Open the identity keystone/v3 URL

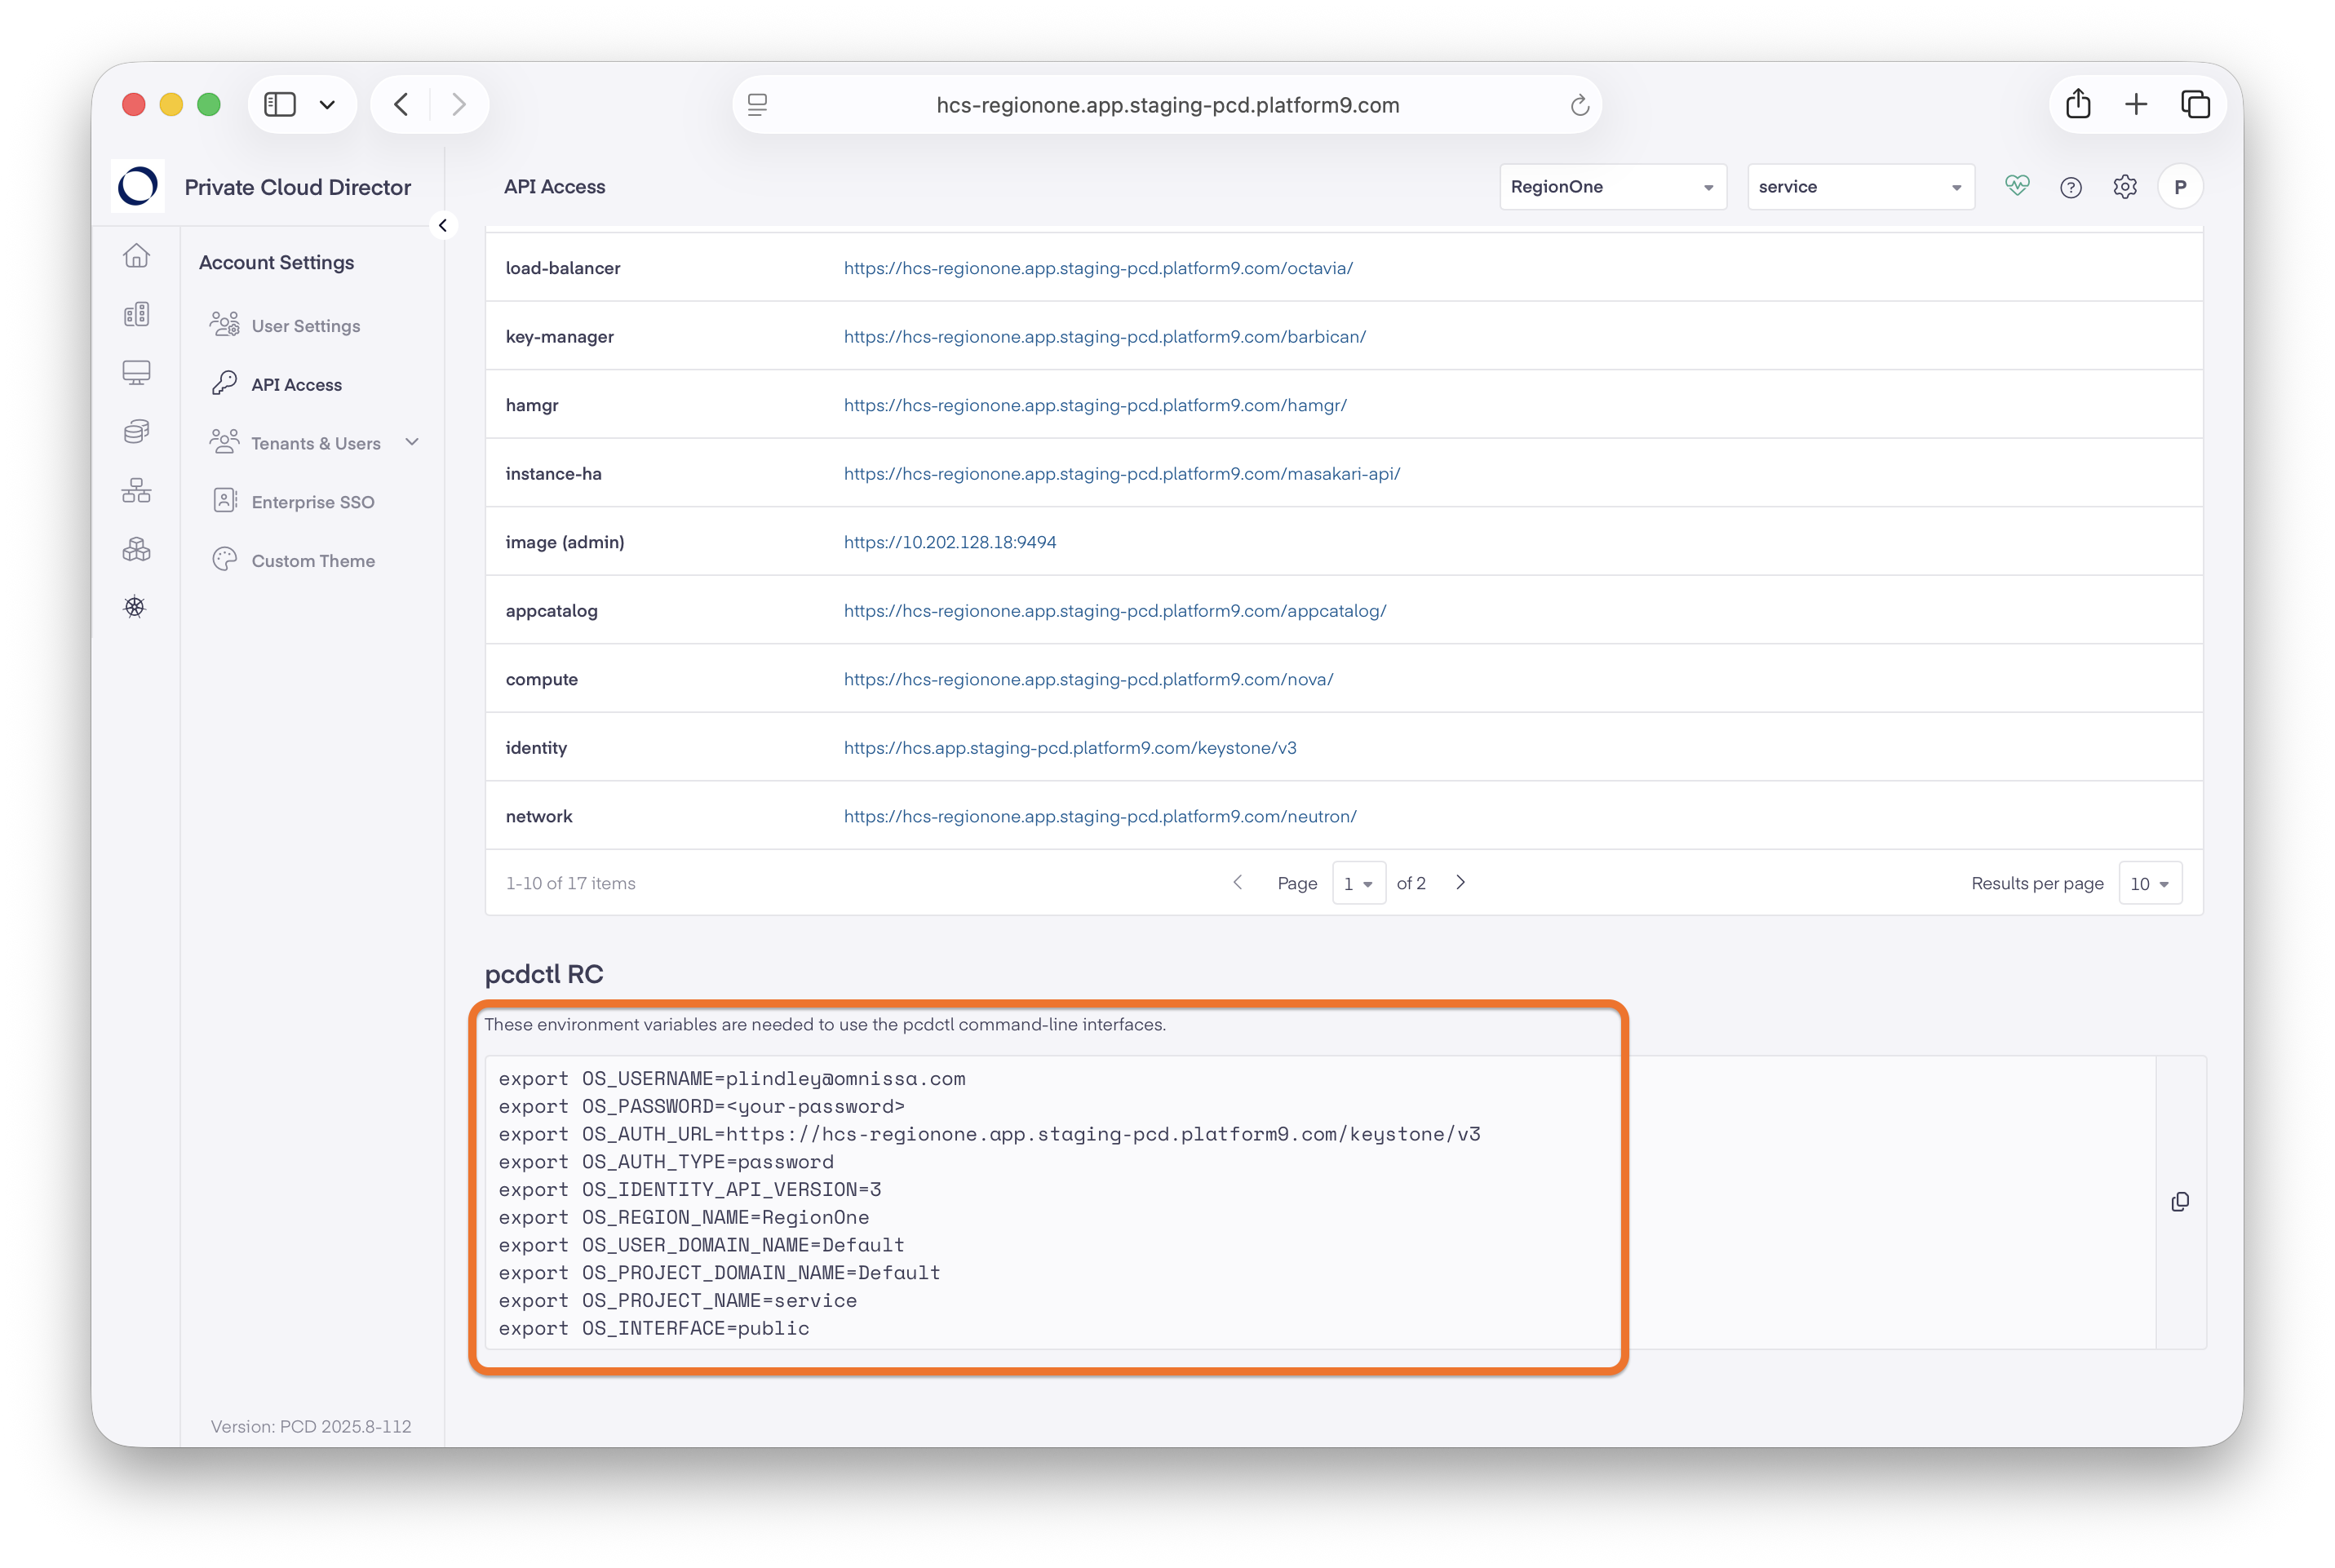click(x=1069, y=748)
